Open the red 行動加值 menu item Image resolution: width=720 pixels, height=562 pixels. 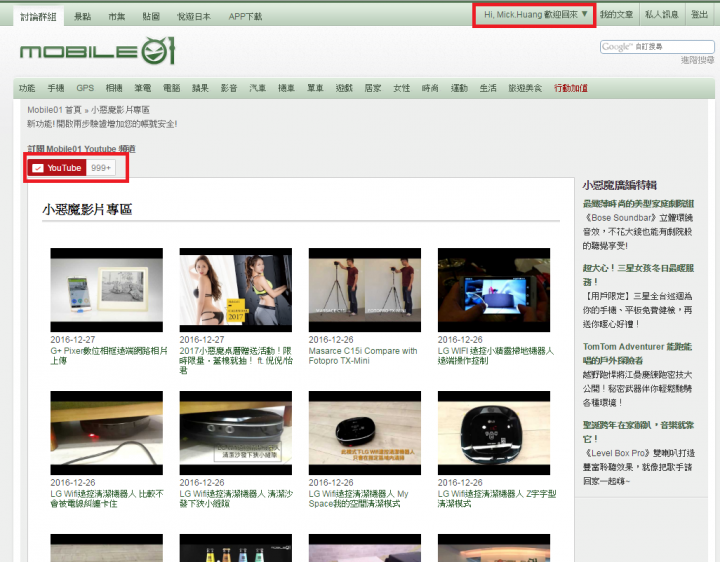pos(571,88)
